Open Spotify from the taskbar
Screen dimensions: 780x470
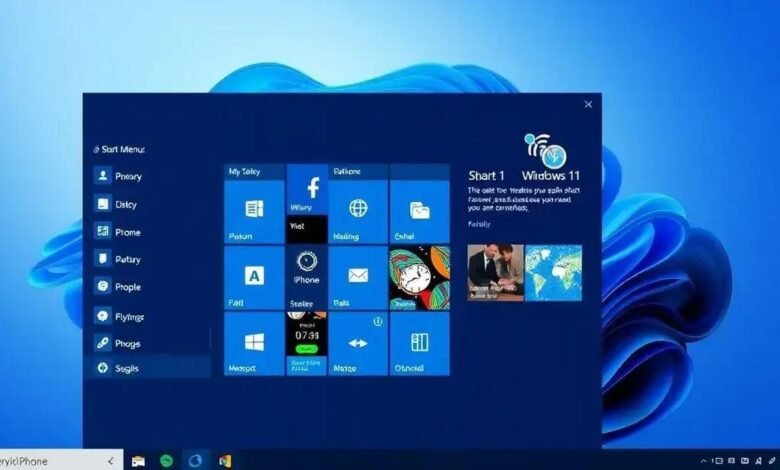[x=166, y=461]
